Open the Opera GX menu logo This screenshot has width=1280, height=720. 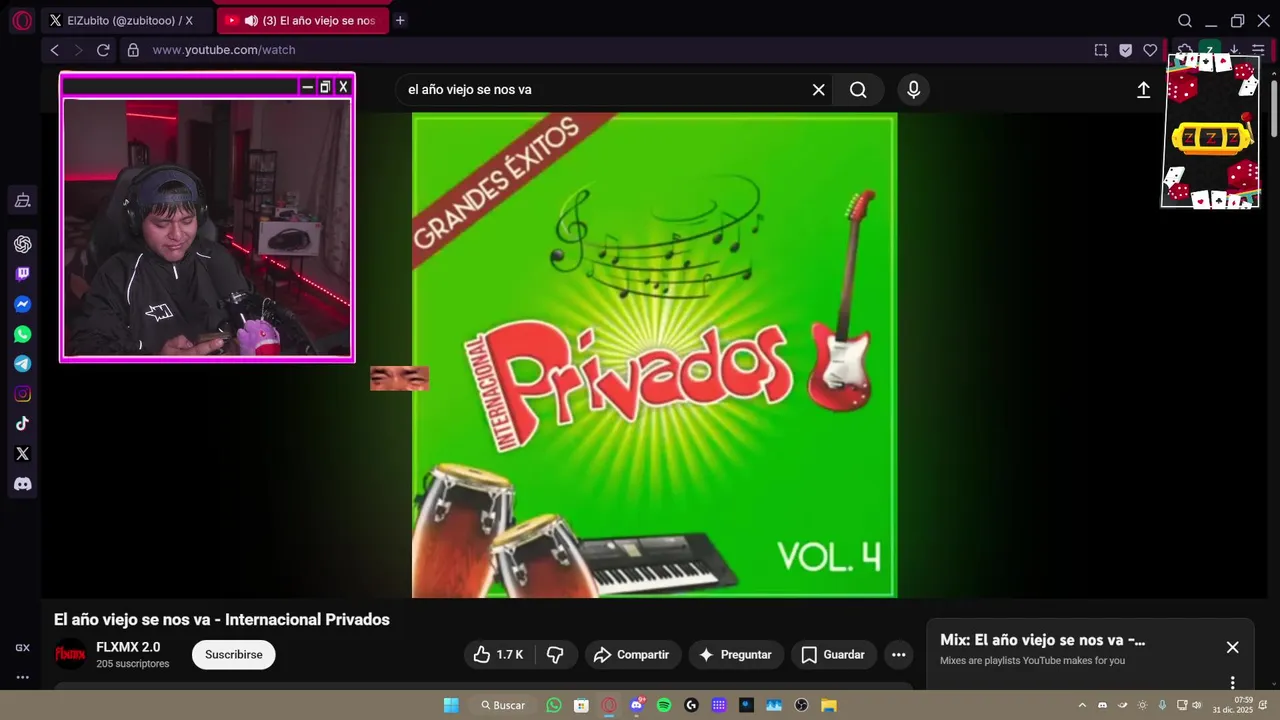(22, 20)
